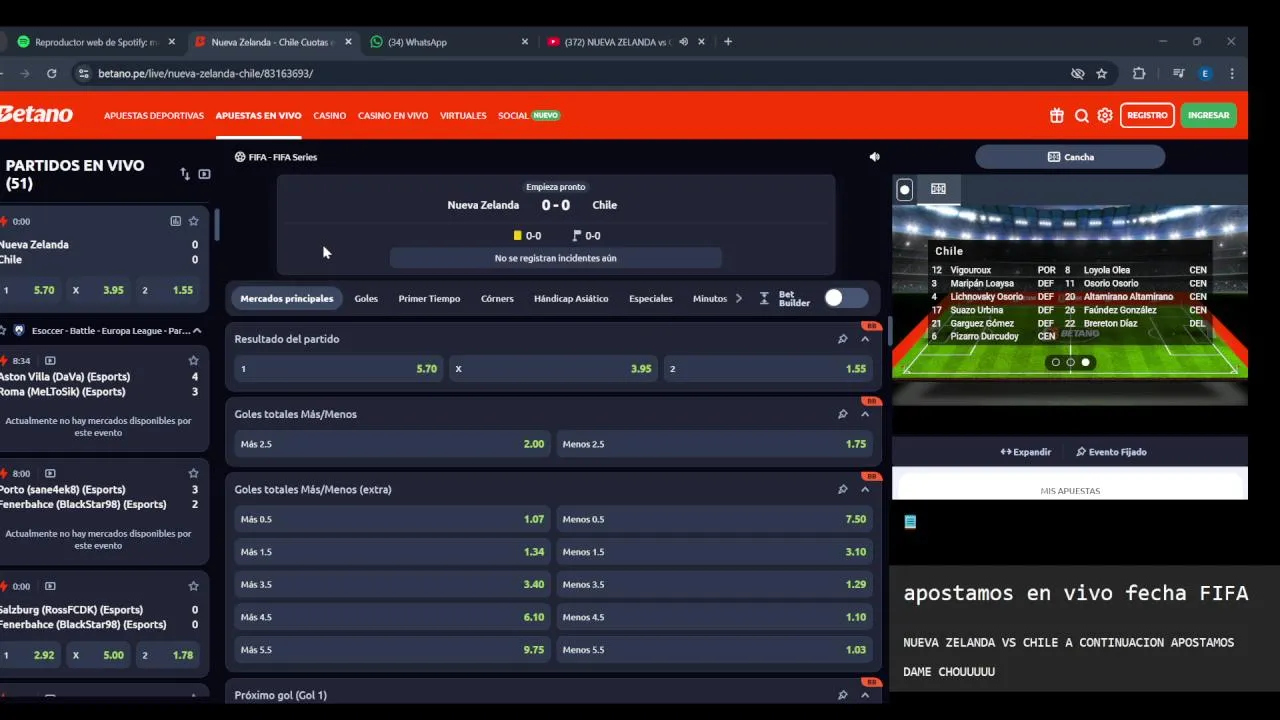Viewport: 1280px width, 720px height.
Task: Select the circle tracker view icon
Action: point(905,189)
